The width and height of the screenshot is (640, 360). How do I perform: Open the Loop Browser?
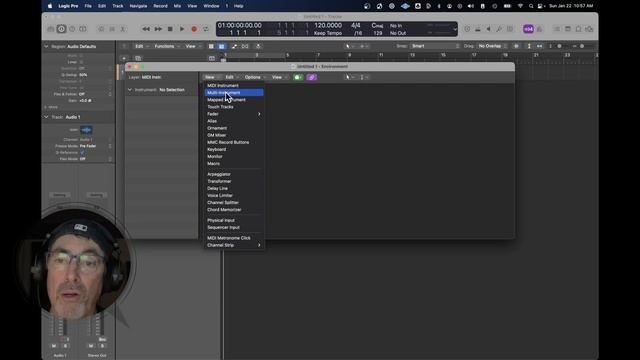click(x=578, y=29)
